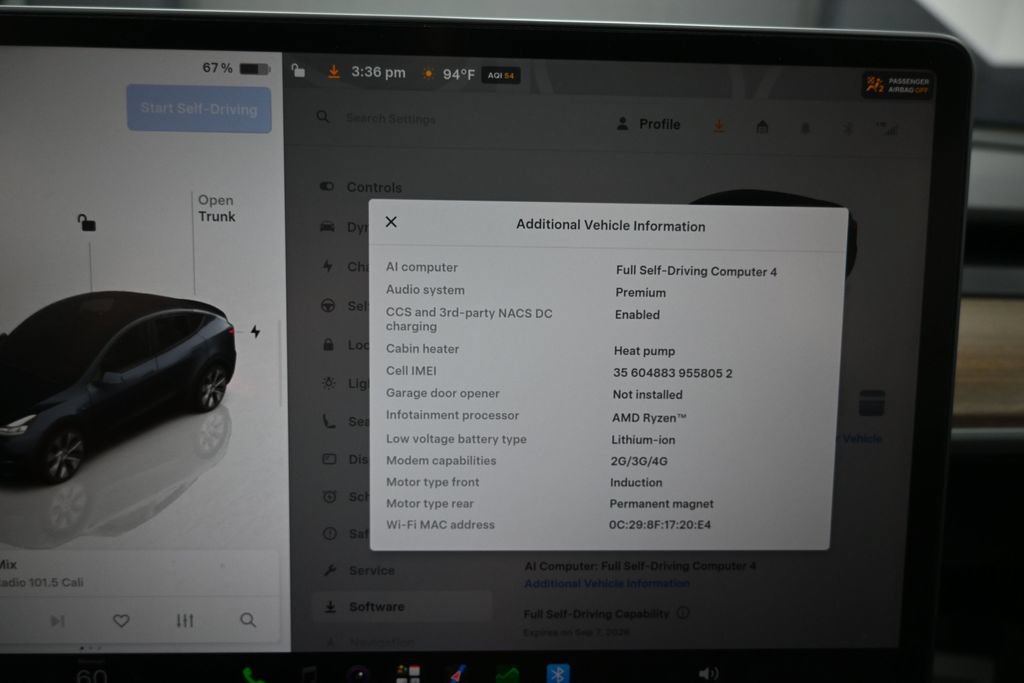Tap Open Trunk on the car view
Image resolution: width=1024 pixels, height=683 pixels.
pyautogui.click(x=216, y=208)
